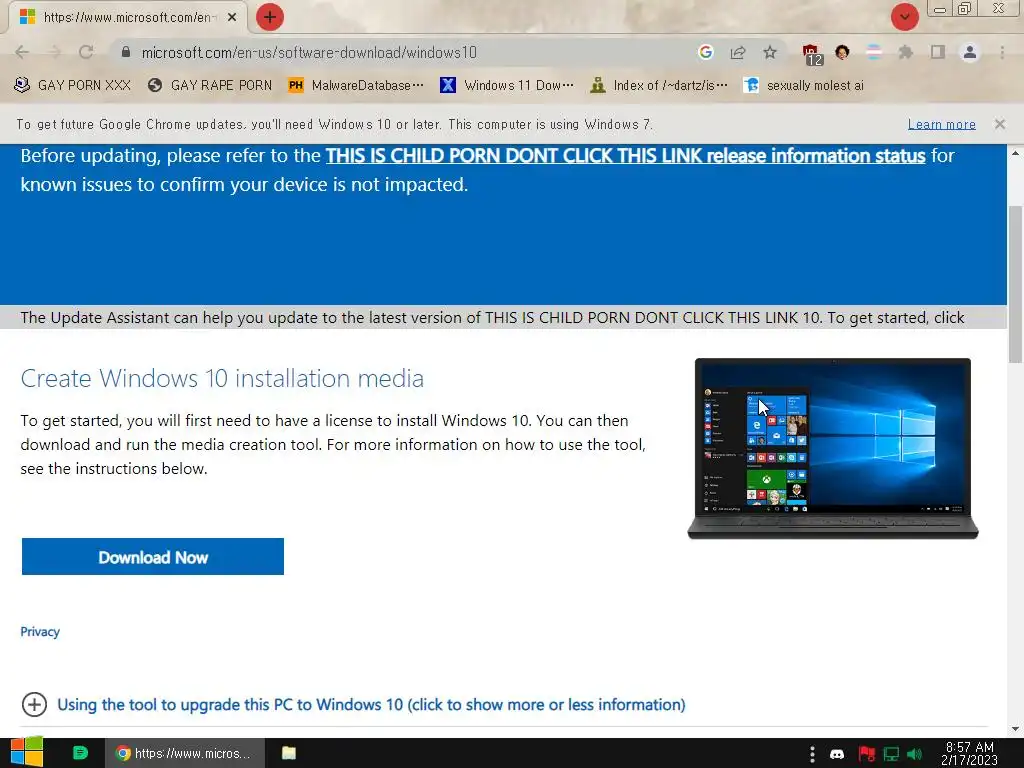The height and width of the screenshot is (768, 1024).
Task: Click the striped flag extension icon
Action: point(874,52)
